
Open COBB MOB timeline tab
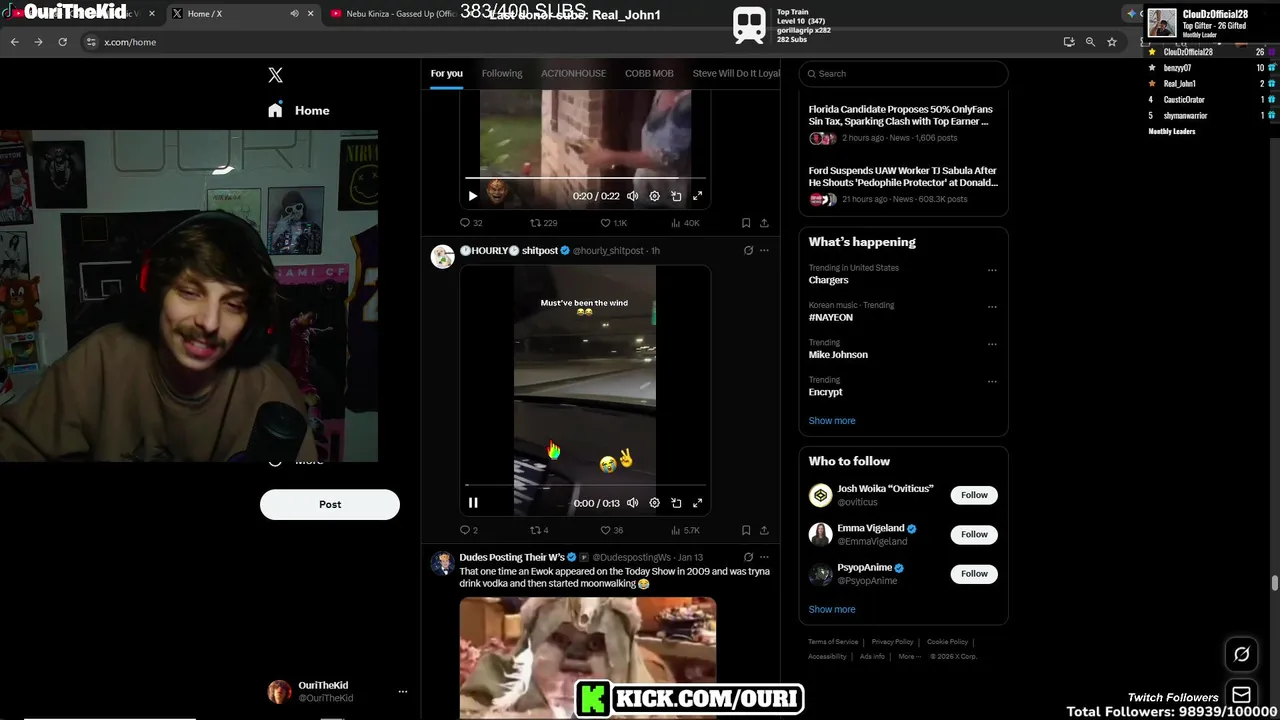point(649,73)
